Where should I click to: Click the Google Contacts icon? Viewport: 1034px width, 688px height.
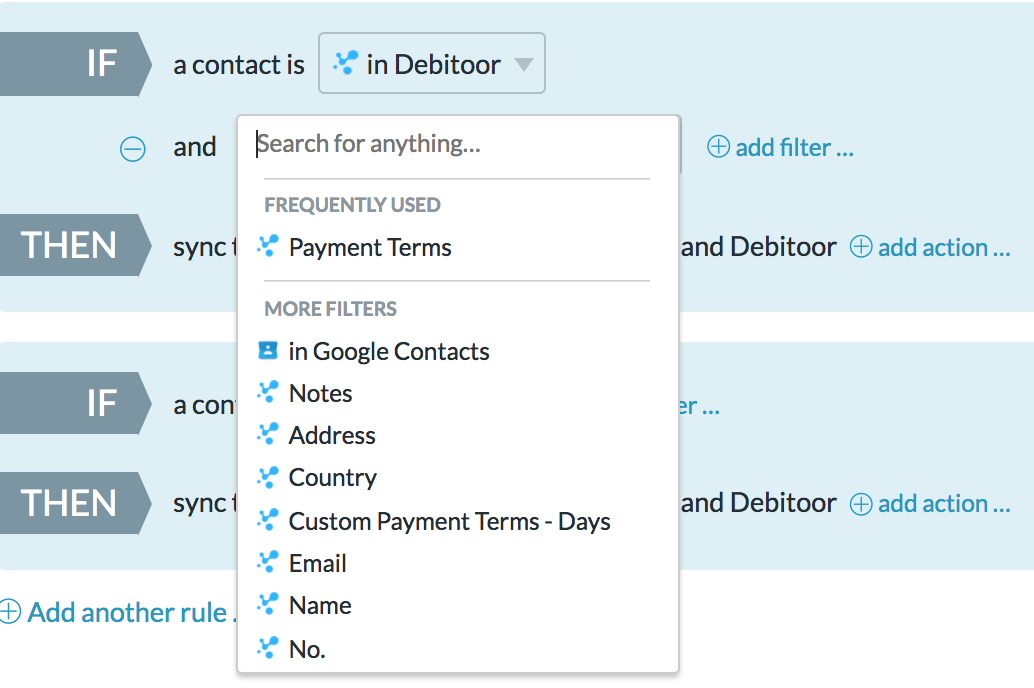point(268,350)
